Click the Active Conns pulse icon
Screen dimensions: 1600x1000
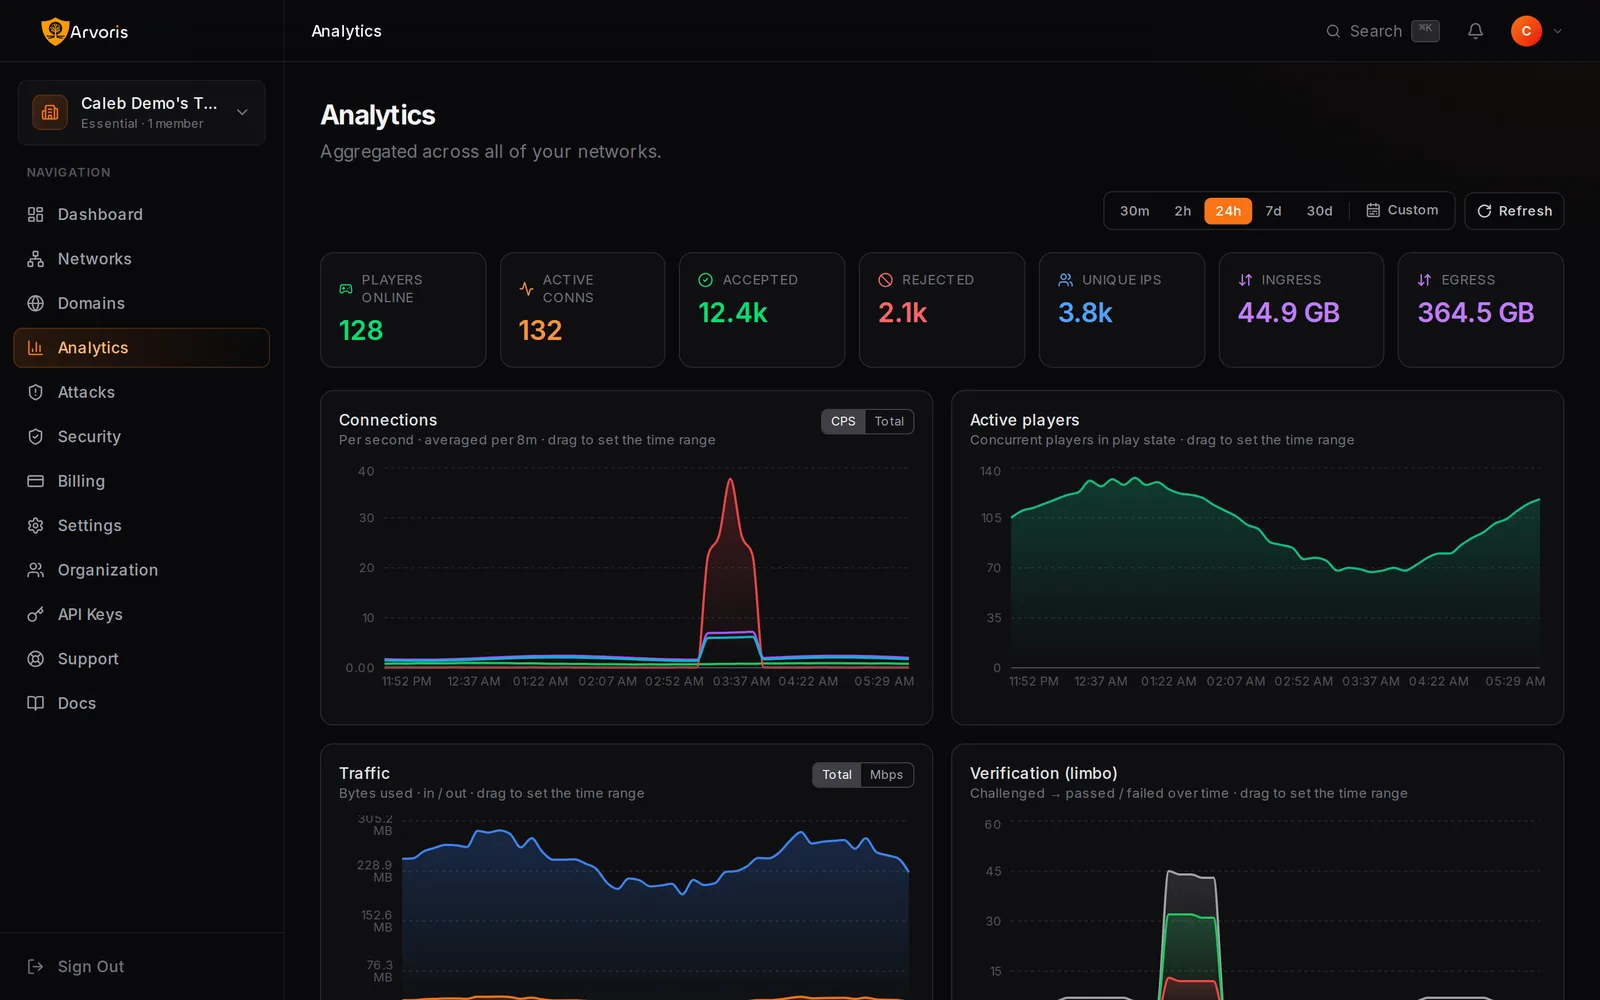(526, 289)
